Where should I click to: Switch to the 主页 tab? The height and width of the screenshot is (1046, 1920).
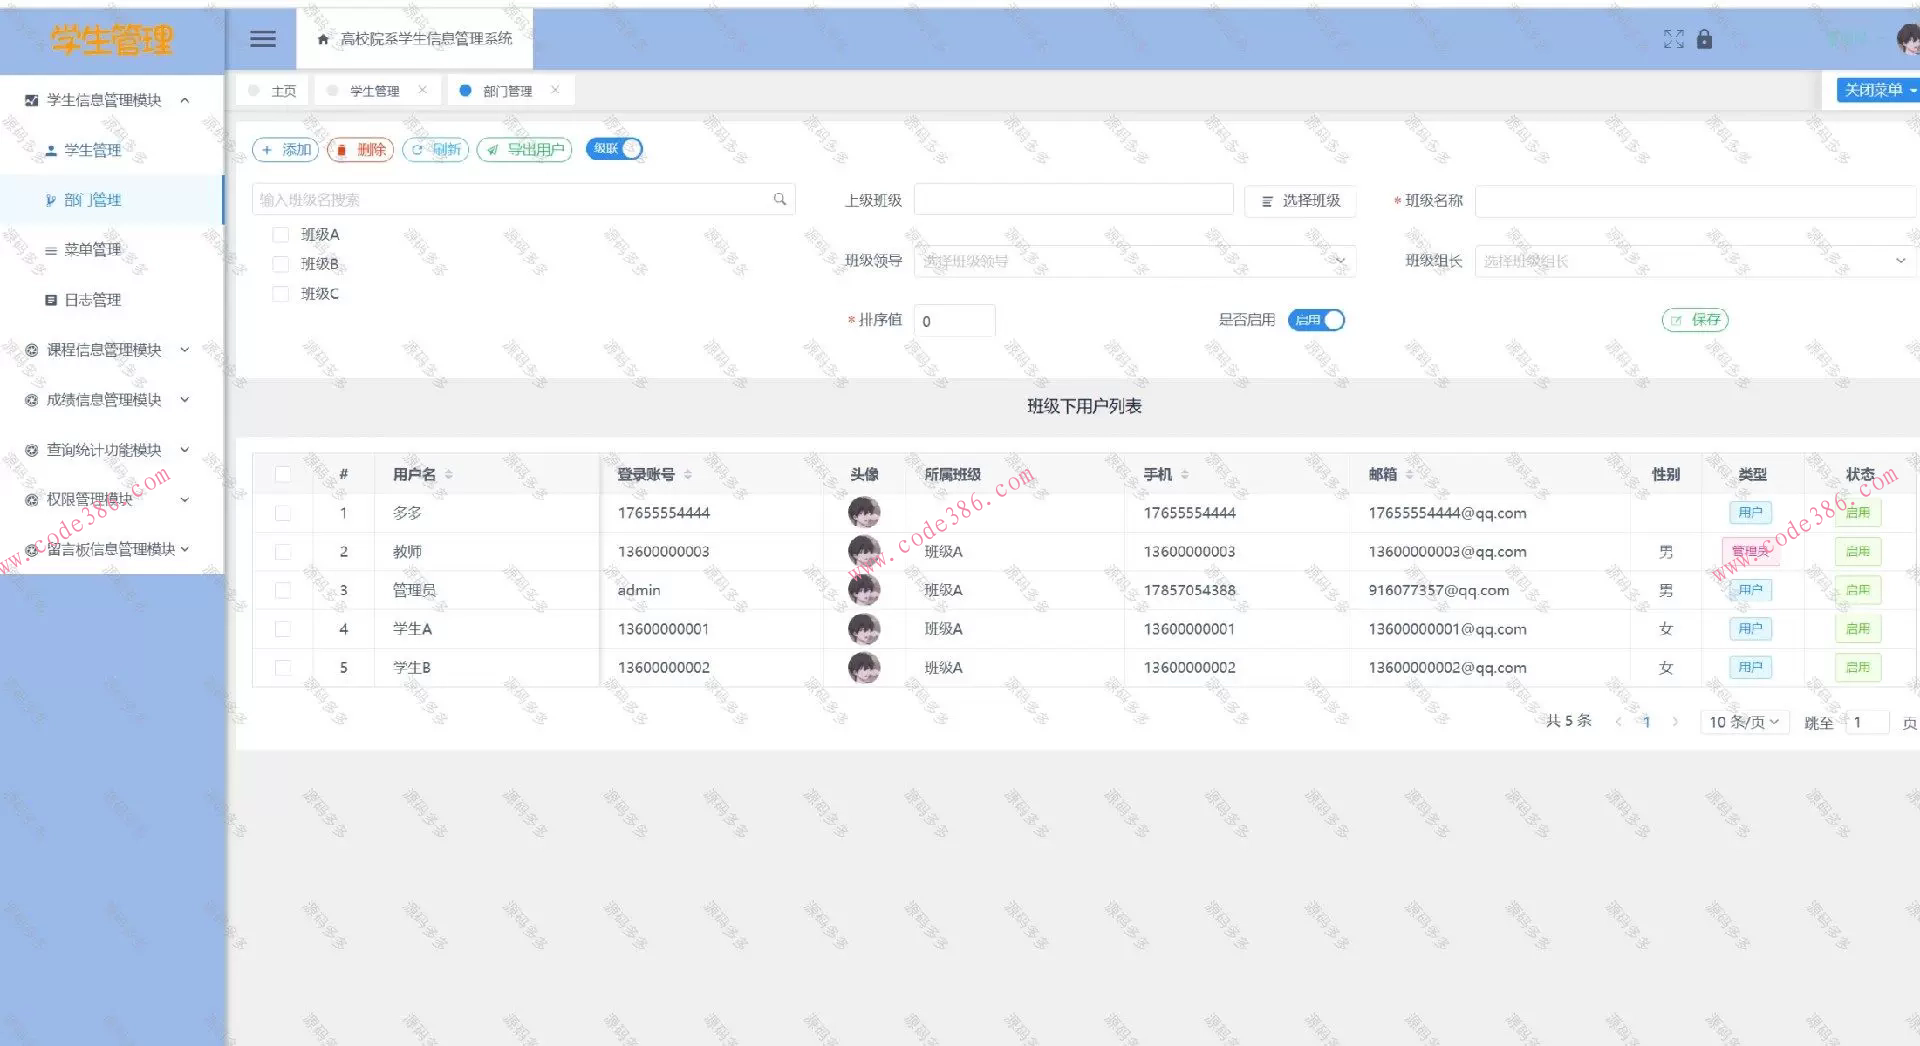click(272, 91)
